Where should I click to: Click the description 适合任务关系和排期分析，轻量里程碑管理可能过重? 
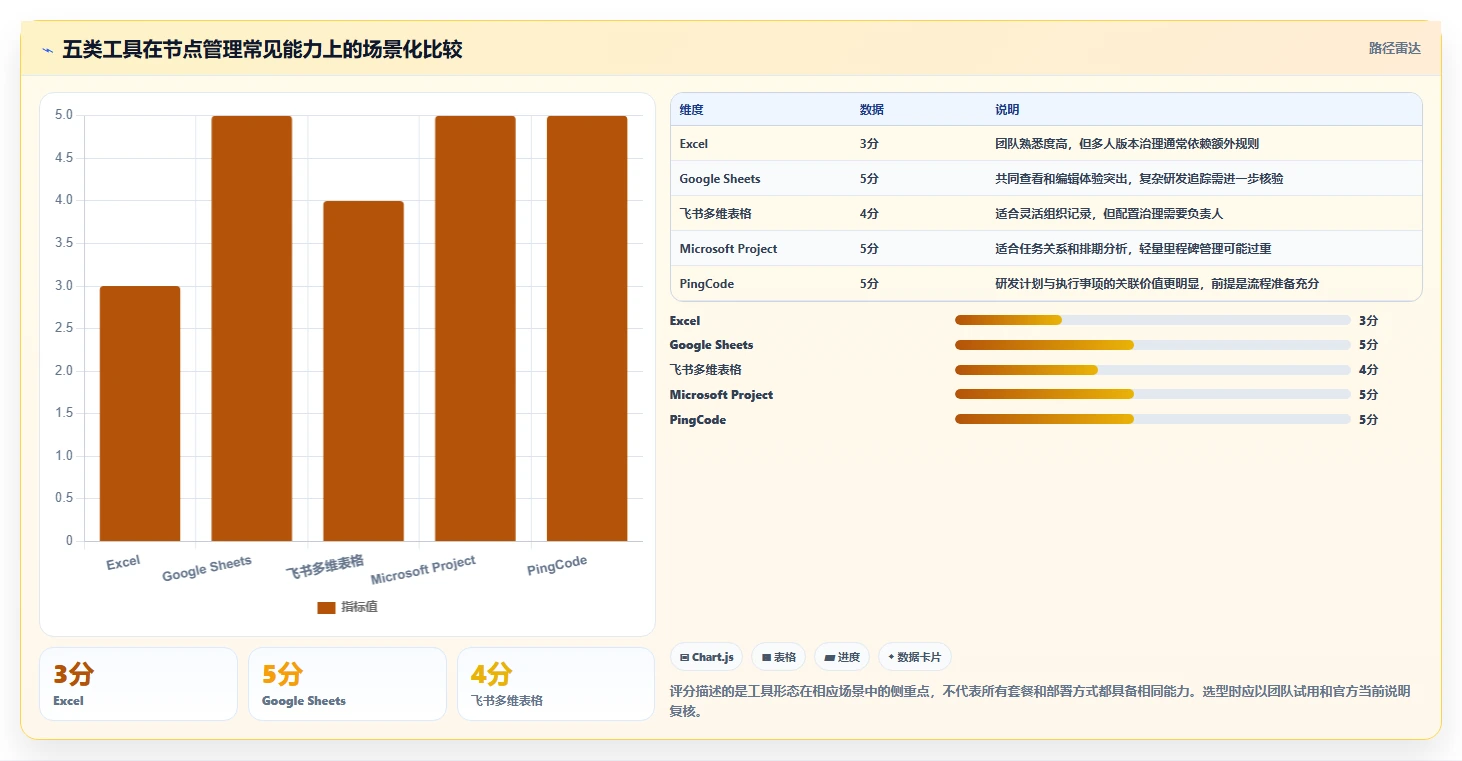1133,249
